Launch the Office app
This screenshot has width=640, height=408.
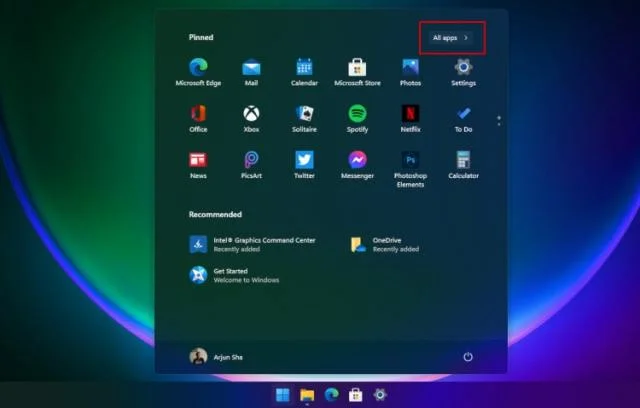click(198, 119)
